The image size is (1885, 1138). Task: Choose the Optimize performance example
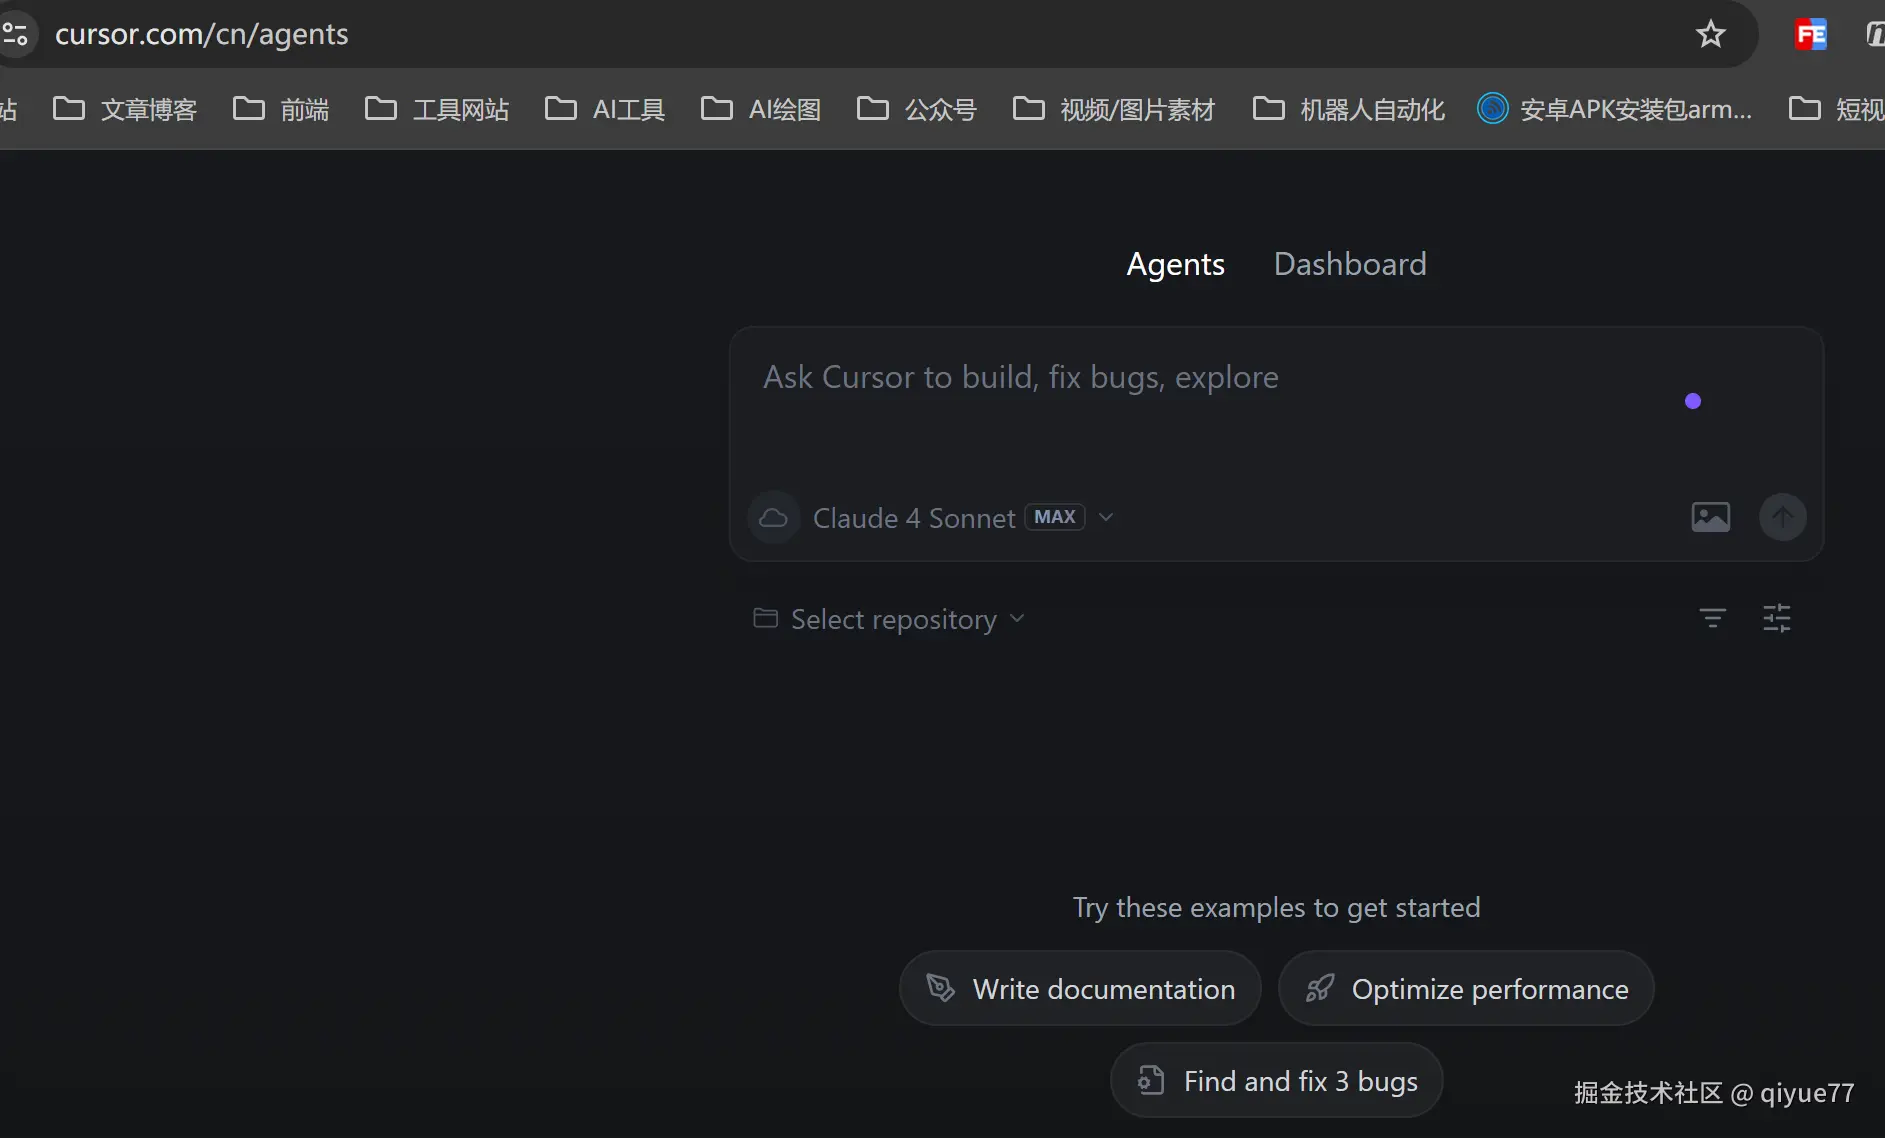(x=1466, y=988)
